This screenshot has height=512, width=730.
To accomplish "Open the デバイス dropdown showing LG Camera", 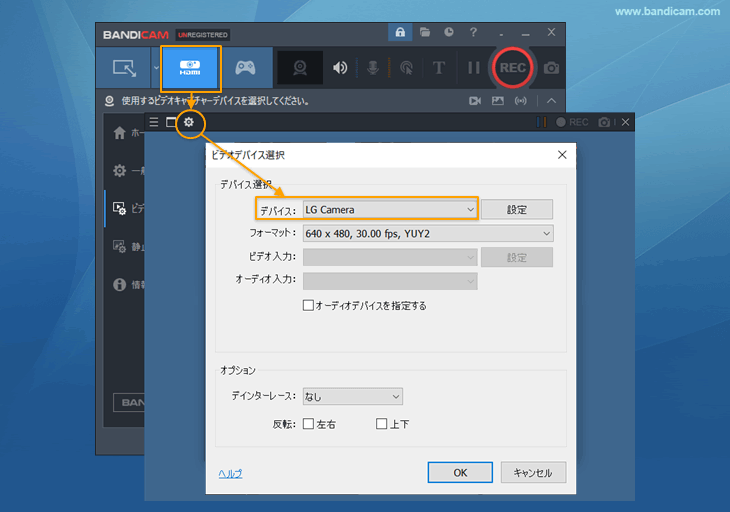I will coord(389,210).
